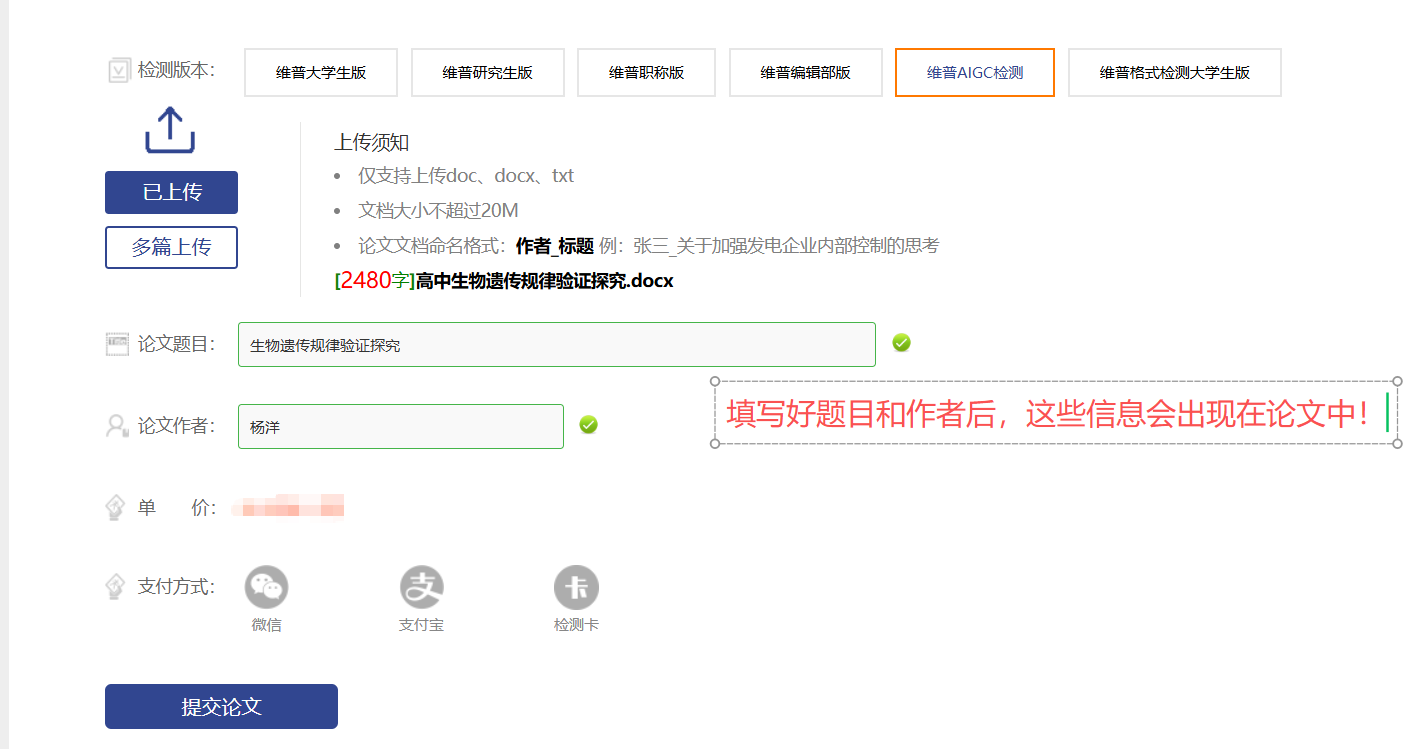Select the 维普AIGC检测 version
Image resolution: width=1425 pixels, height=749 pixels.
(x=974, y=72)
